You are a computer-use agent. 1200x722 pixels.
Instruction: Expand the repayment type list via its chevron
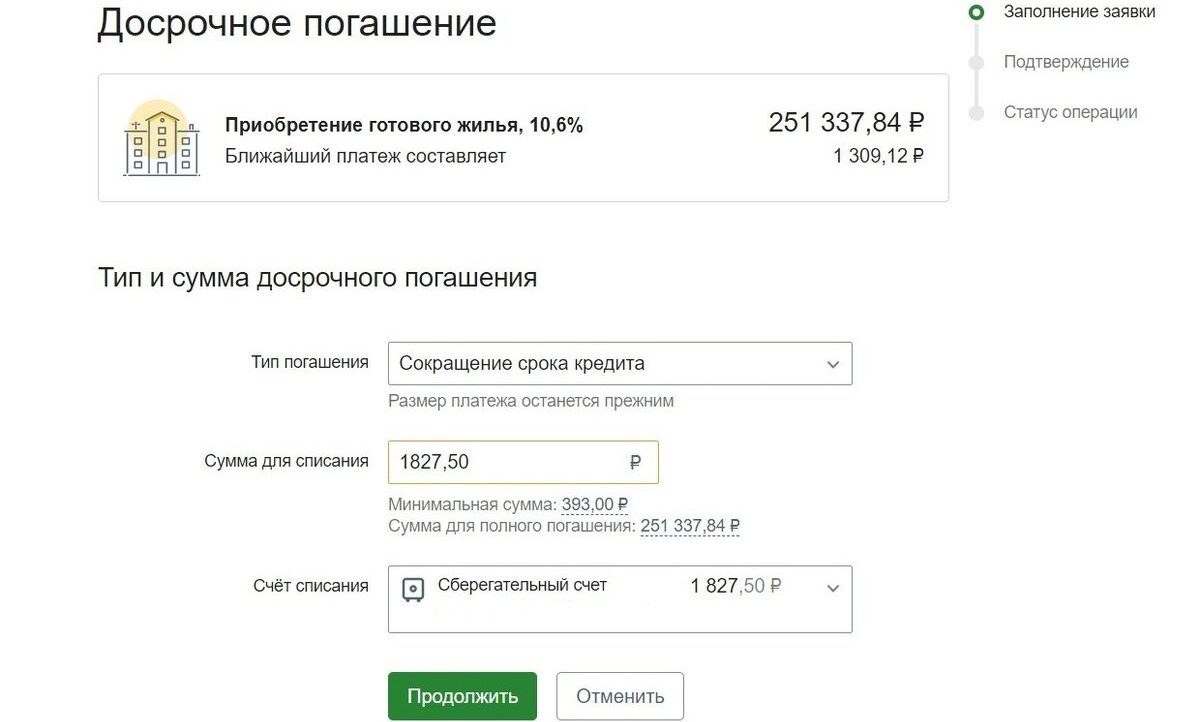coord(833,364)
